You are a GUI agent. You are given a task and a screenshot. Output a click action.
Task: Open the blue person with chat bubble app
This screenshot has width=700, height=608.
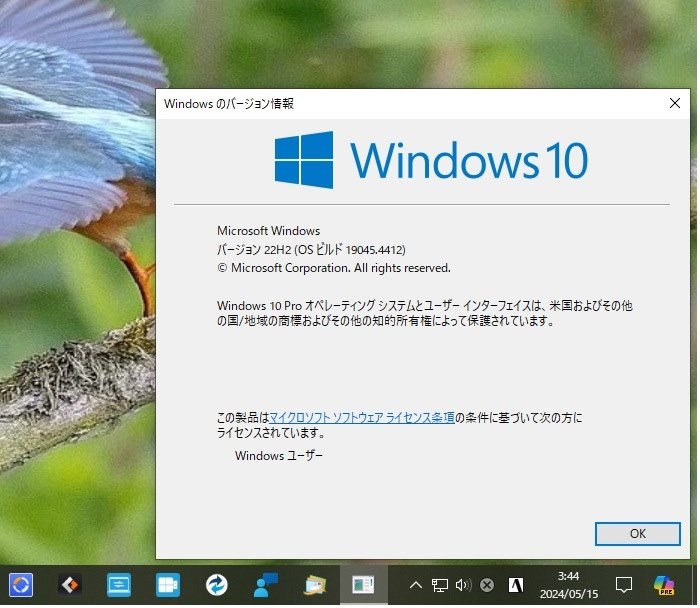266,585
